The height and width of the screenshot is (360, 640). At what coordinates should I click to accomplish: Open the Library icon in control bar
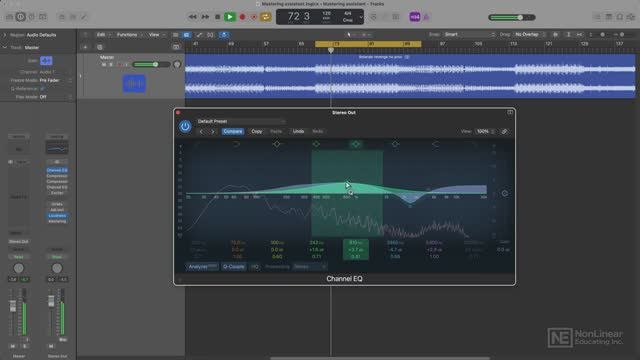click(x=9, y=17)
